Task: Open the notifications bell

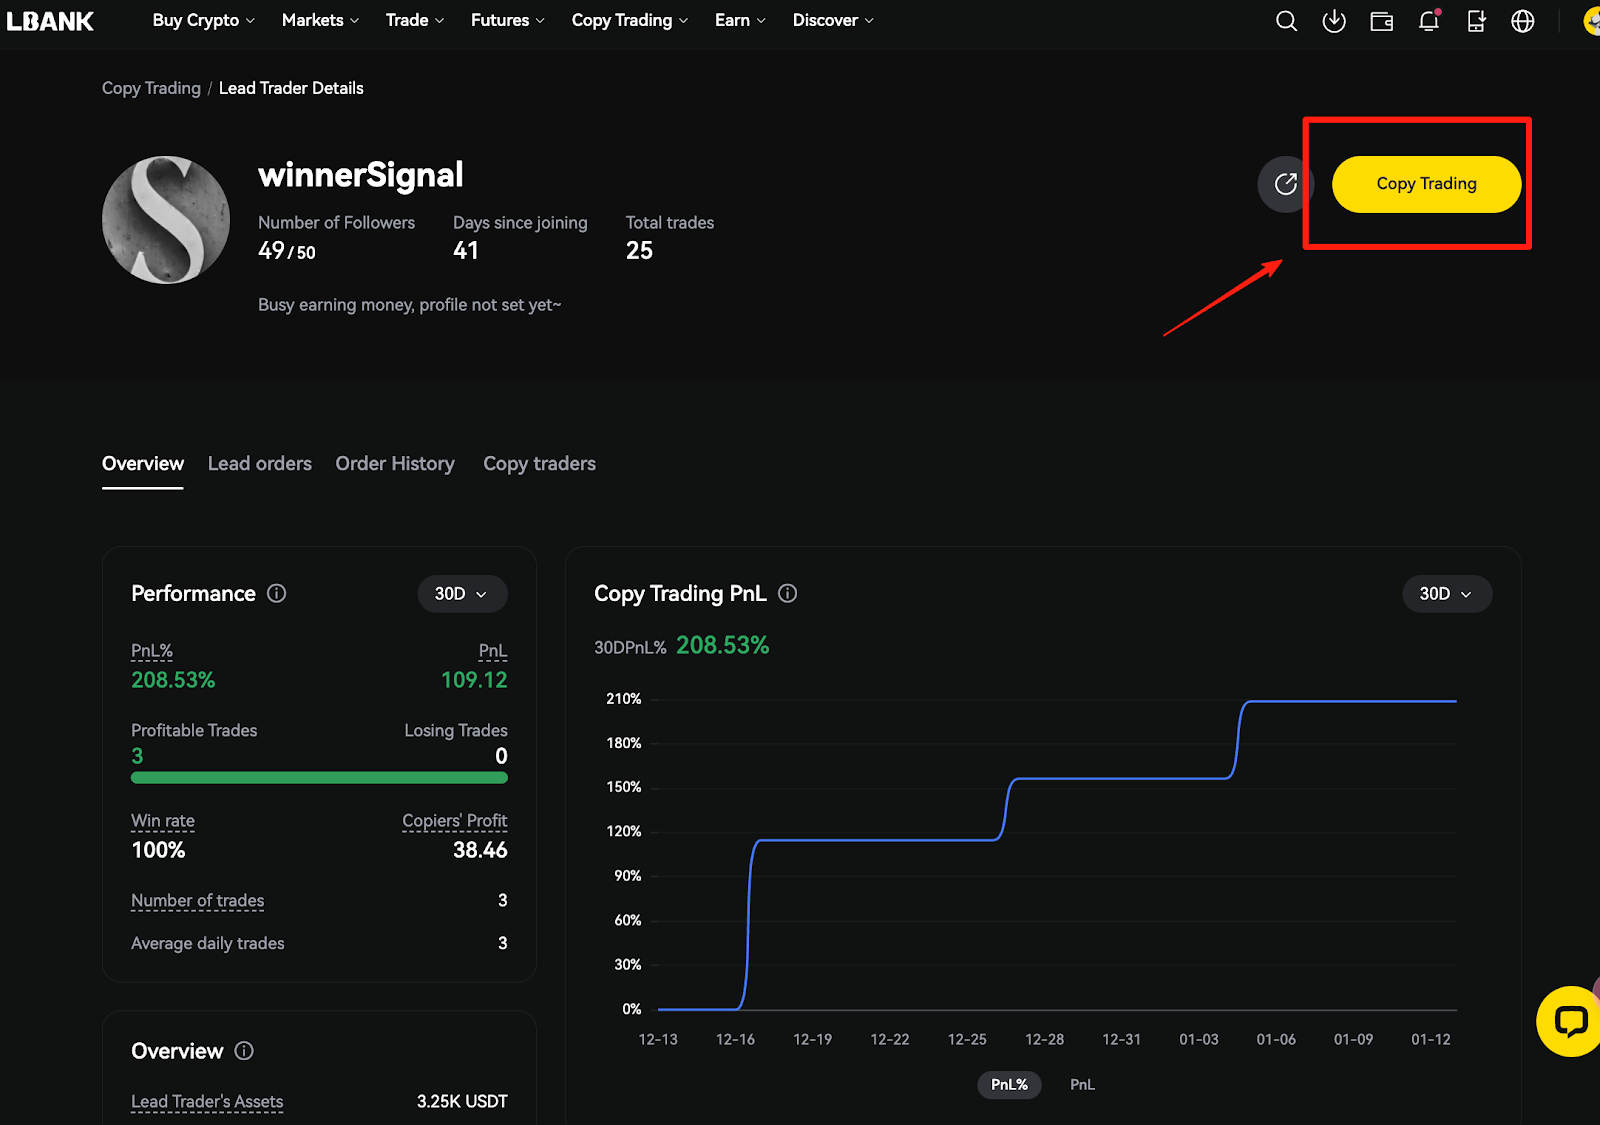Action: [1429, 21]
